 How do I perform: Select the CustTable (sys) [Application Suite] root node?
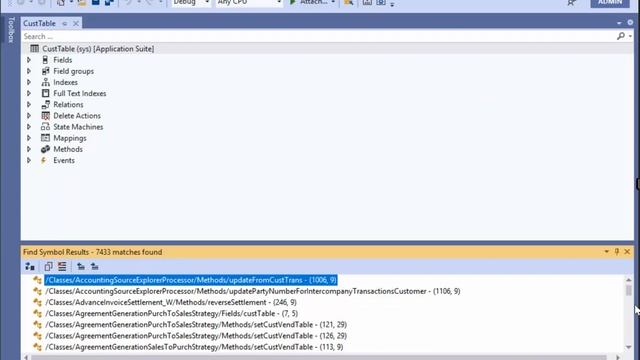click(x=98, y=49)
